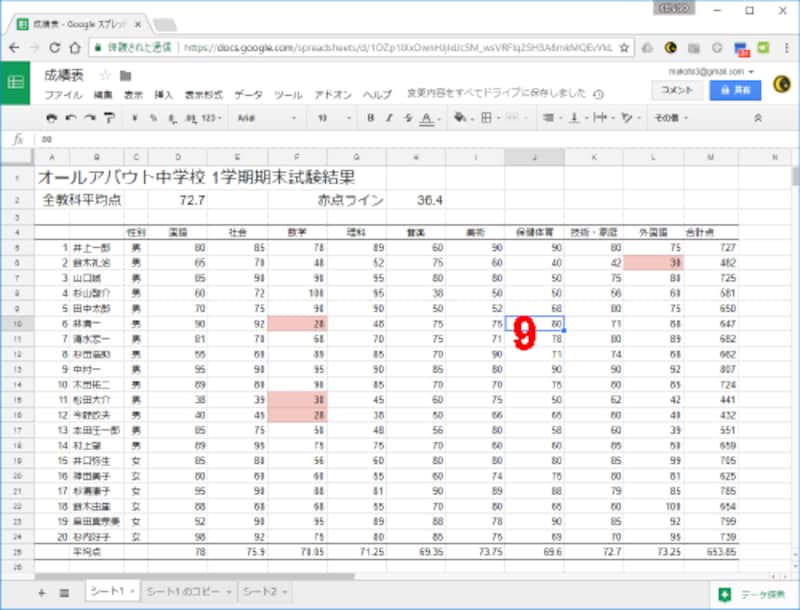Open the Google Sheets home icon

tap(16, 83)
